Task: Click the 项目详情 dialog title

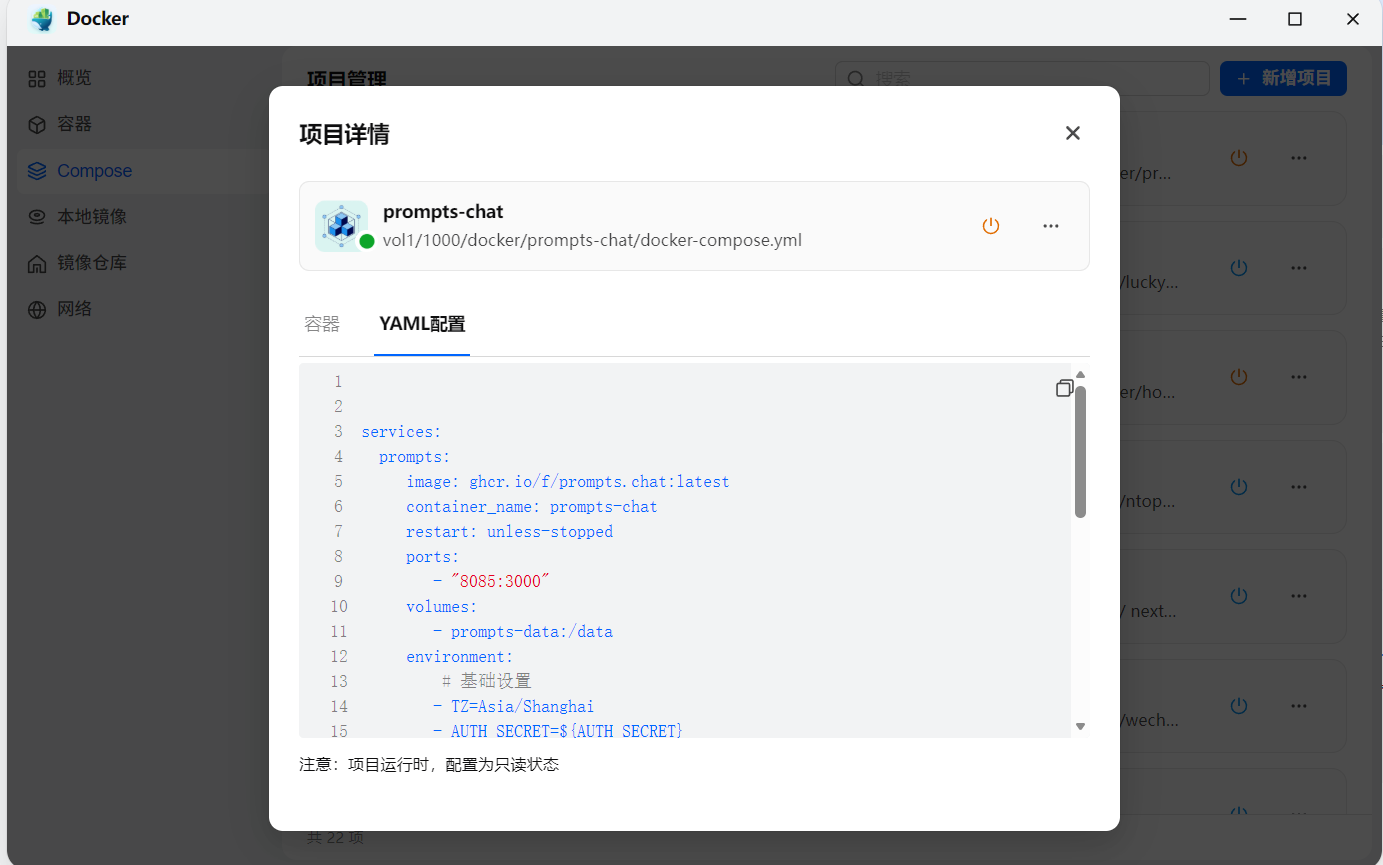Action: pyautogui.click(x=344, y=134)
